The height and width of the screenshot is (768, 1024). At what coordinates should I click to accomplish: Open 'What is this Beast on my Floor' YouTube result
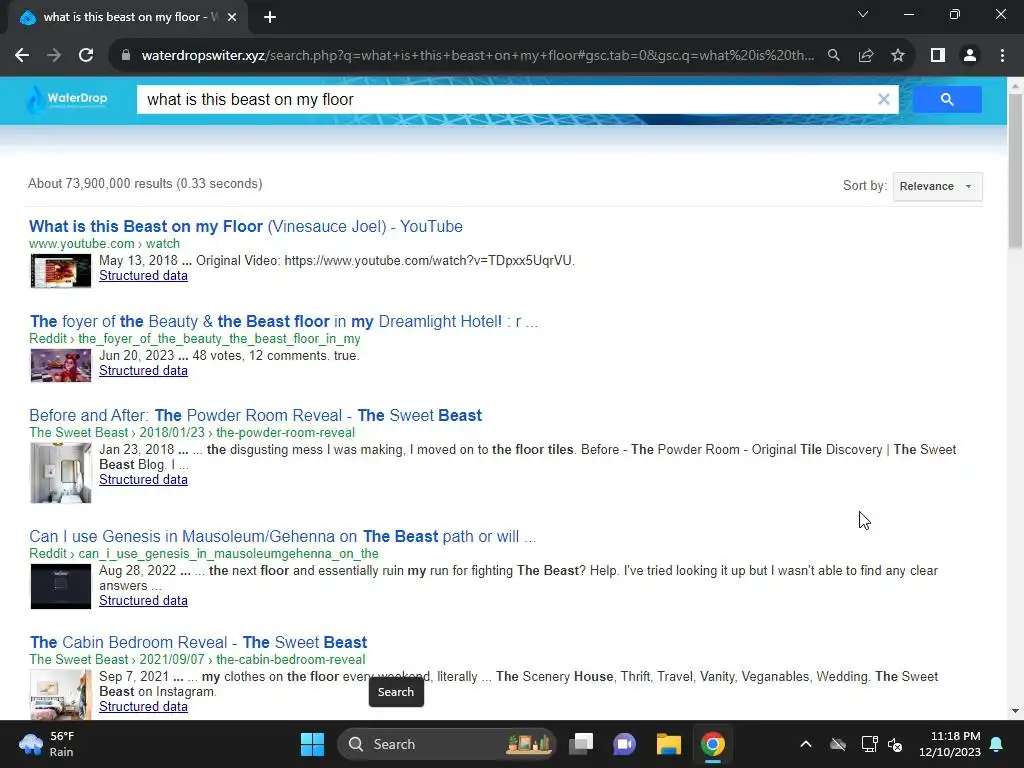[246, 227]
